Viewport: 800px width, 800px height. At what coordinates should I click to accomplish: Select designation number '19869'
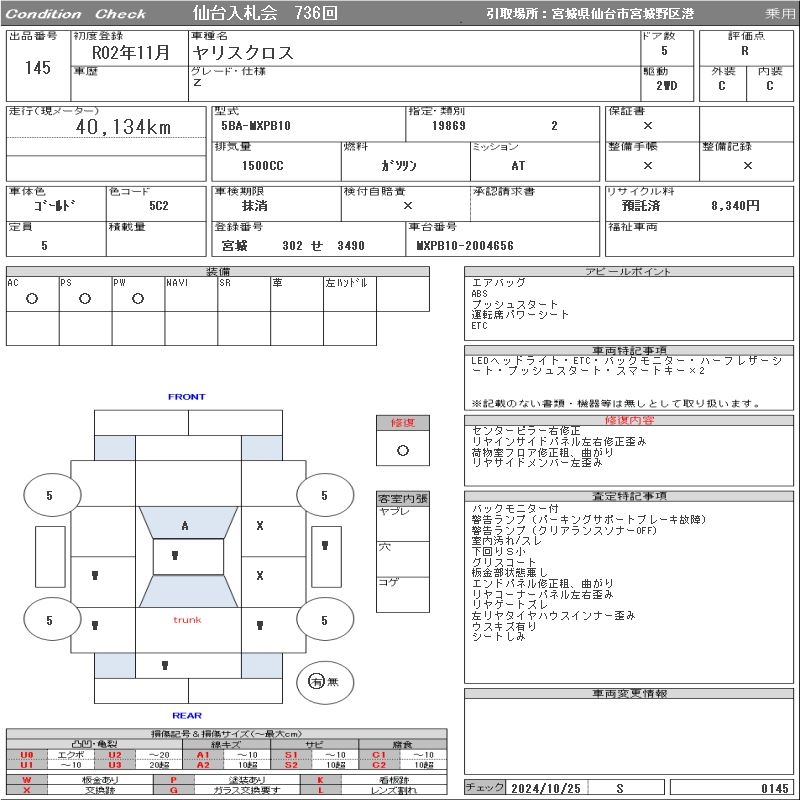pyautogui.click(x=448, y=126)
